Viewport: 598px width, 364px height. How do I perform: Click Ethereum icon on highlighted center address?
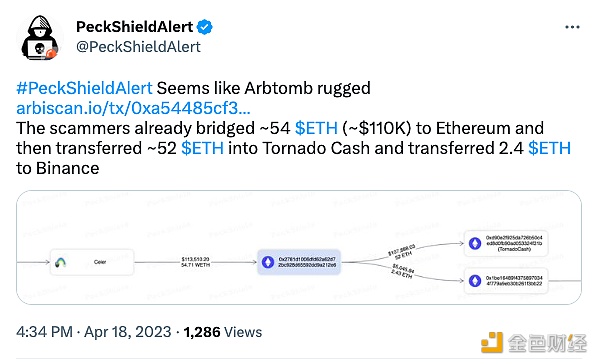(x=268, y=262)
